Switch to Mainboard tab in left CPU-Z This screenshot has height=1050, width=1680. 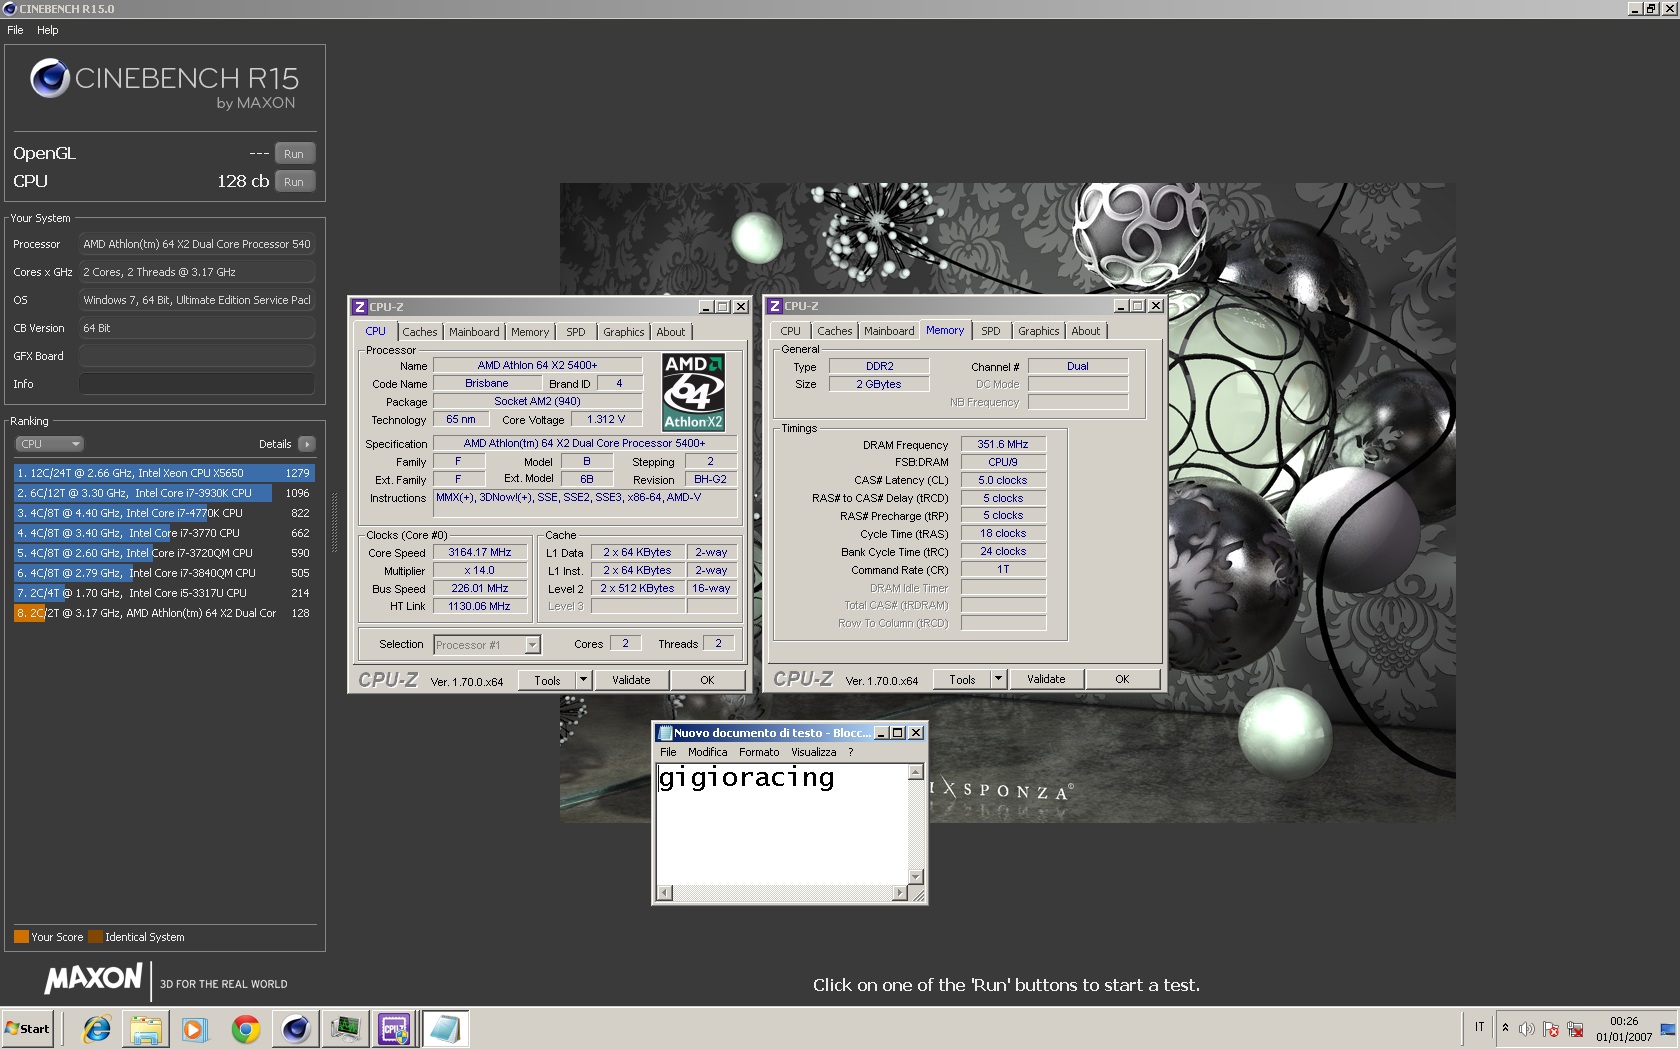(474, 332)
